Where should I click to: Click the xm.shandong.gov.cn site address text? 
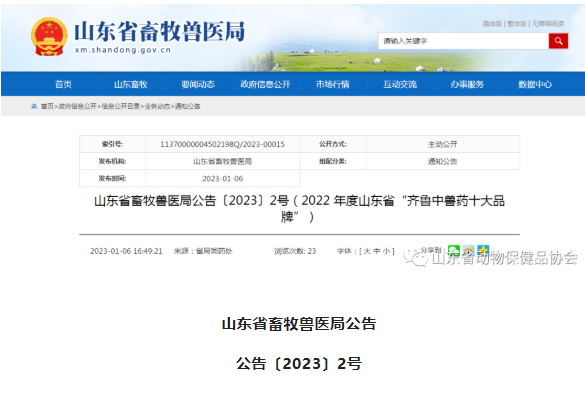123,50
